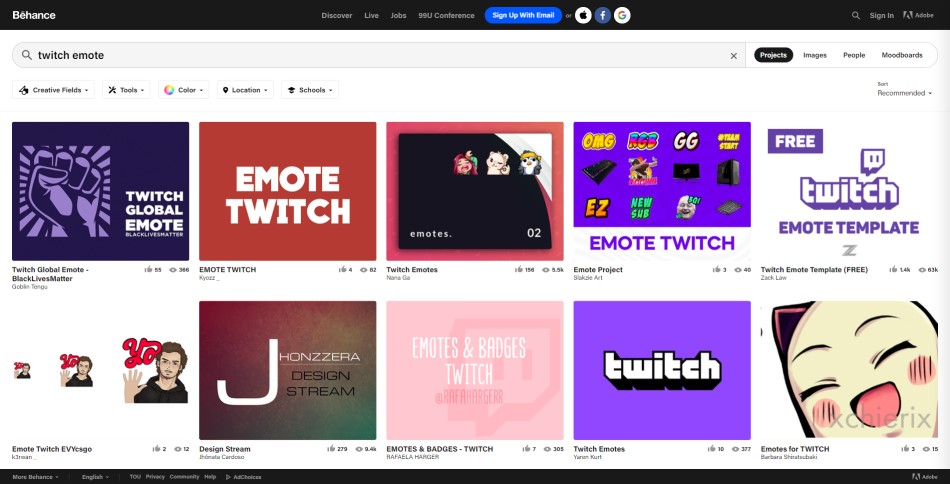The image size is (950, 484).
Task: Open the Privacy footer link
Action: point(155,477)
